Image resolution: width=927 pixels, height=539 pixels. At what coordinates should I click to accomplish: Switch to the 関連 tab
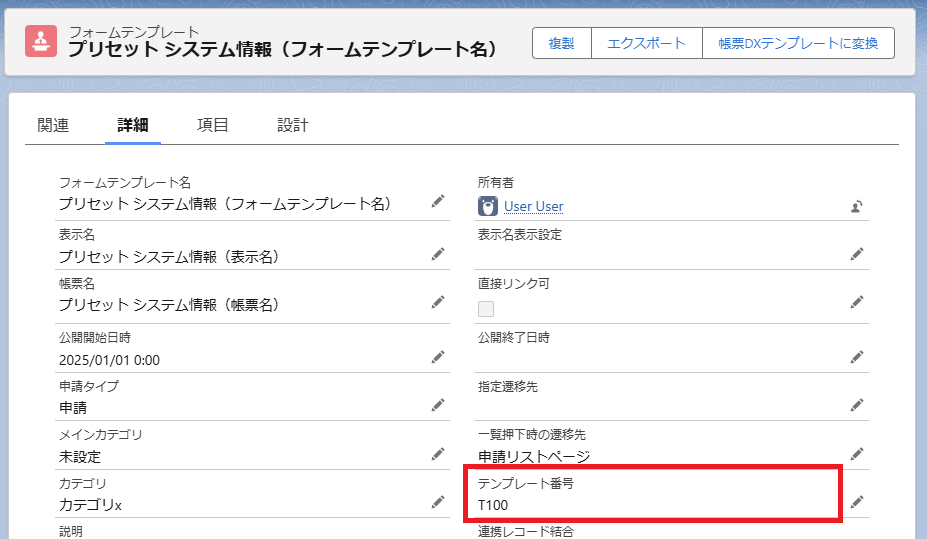click(x=53, y=125)
